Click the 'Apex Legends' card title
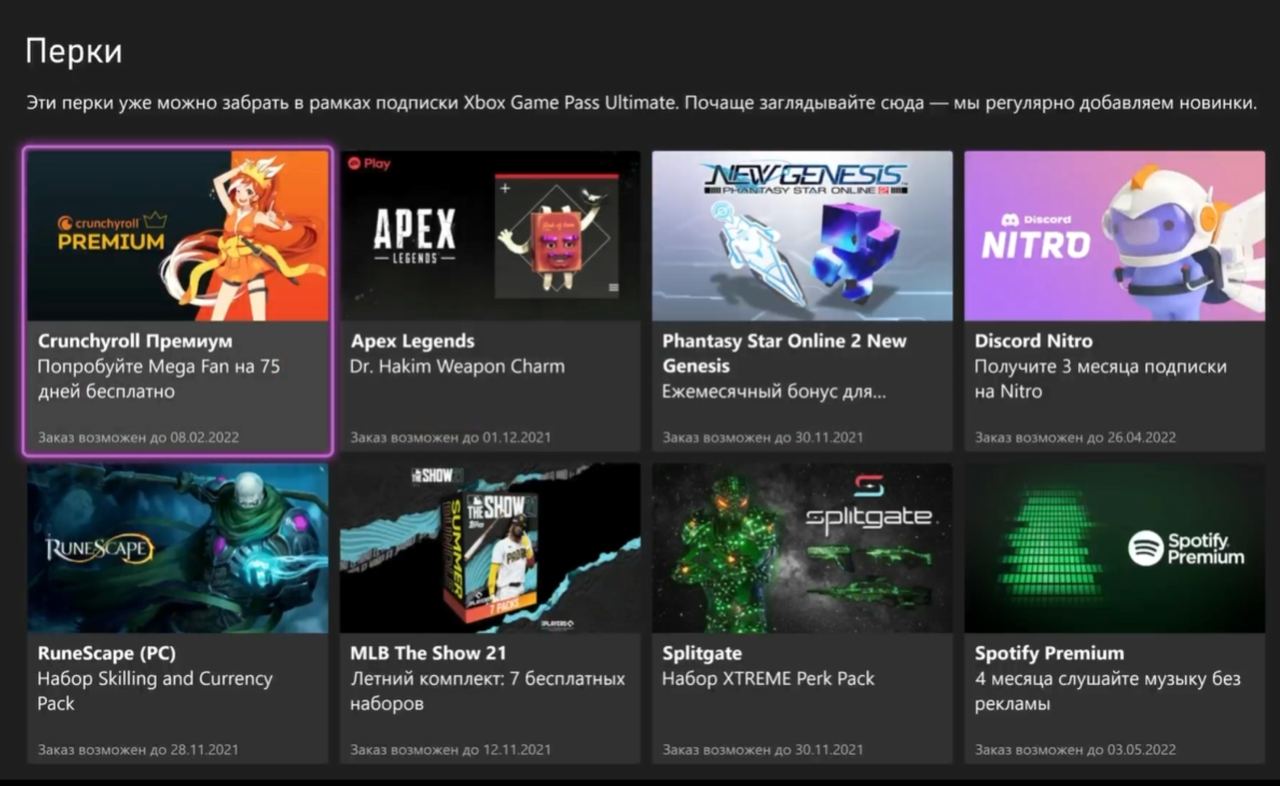This screenshot has width=1280, height=786. [412, 341]
